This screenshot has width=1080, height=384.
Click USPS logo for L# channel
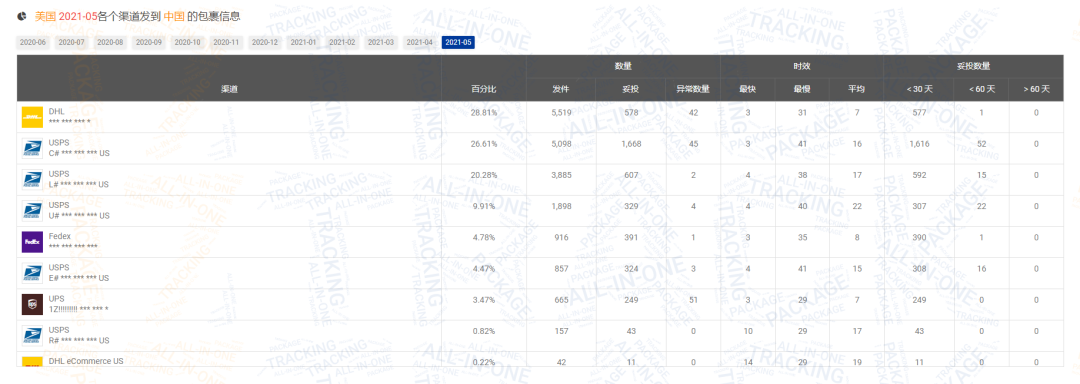pos(32,180)
